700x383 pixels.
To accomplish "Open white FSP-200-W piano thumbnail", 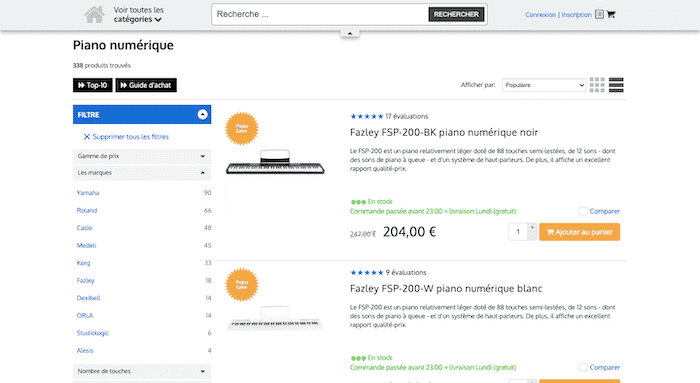I will pyautogui.click(x=275, y=318).
